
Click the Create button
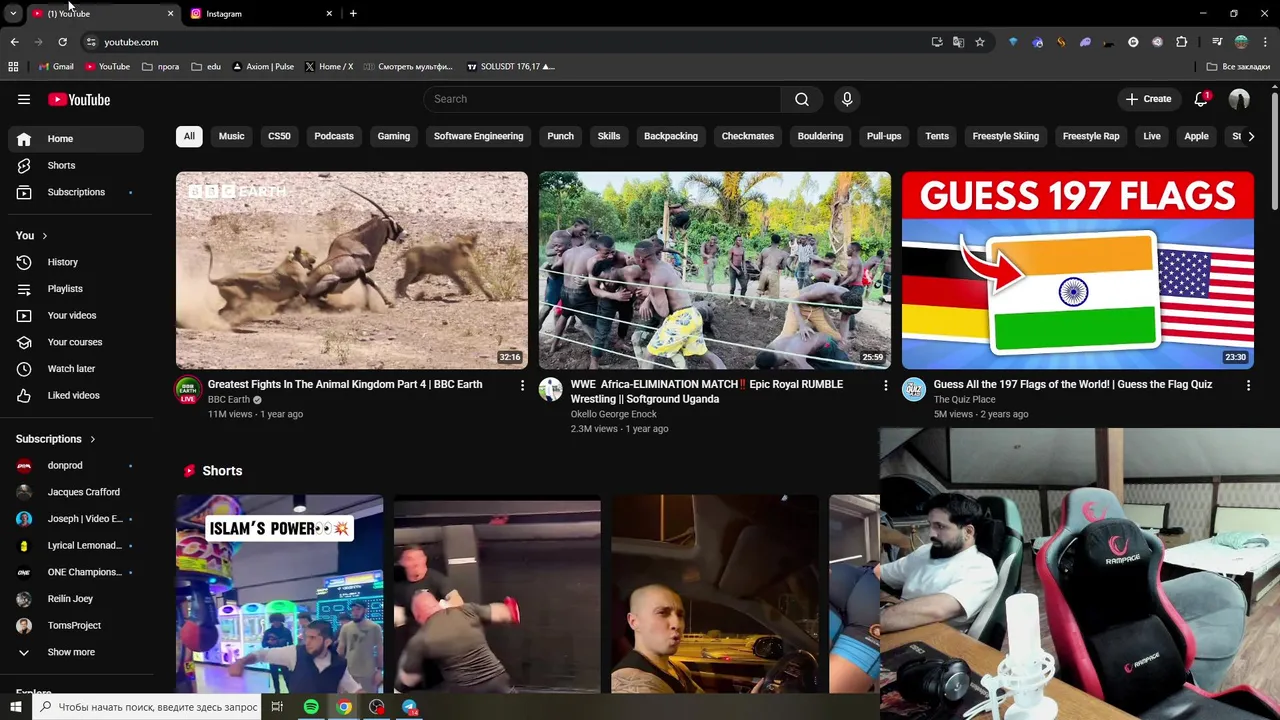pyautogui.click(x=1148, y=99)
